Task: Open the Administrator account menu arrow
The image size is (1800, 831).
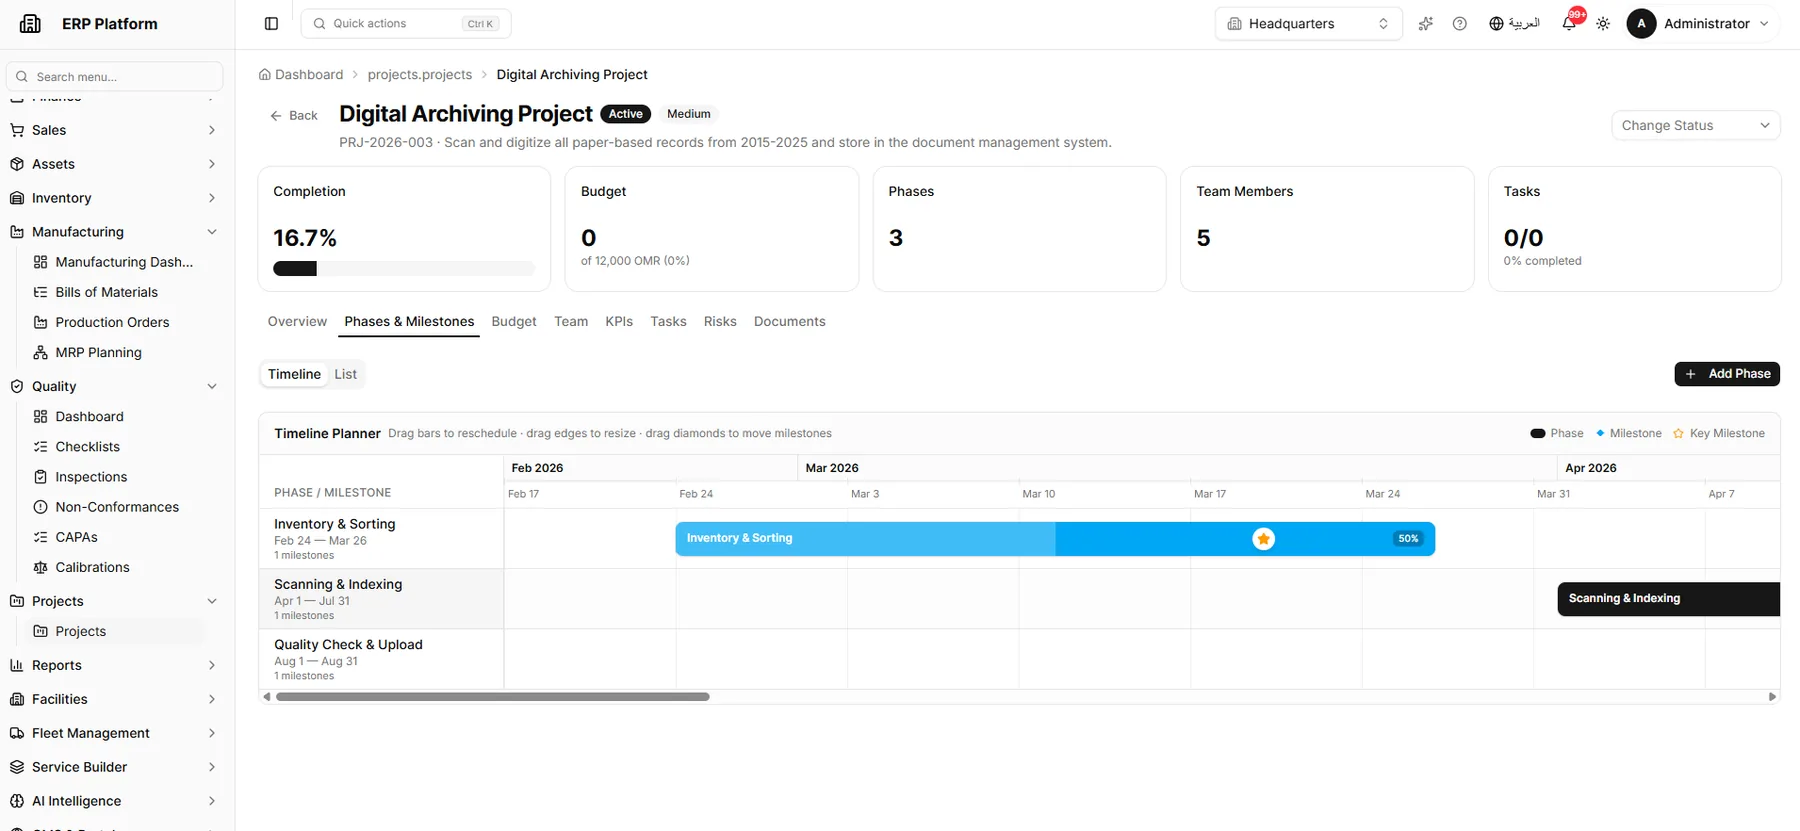Action: pyautogui.click(x=1764, y=23)
